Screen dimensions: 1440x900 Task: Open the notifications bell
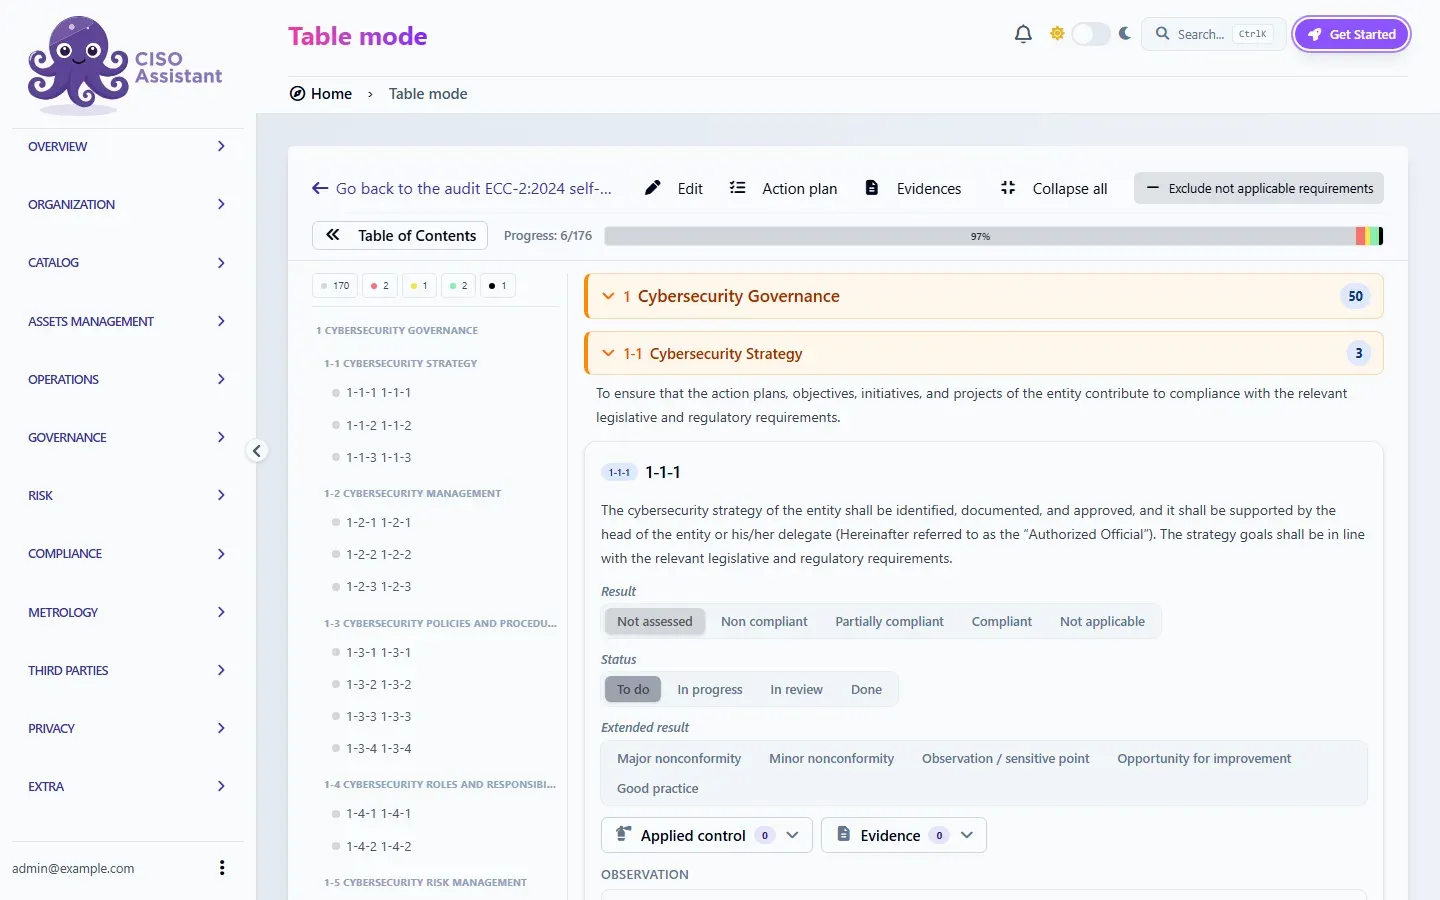tap(1023, 34)
